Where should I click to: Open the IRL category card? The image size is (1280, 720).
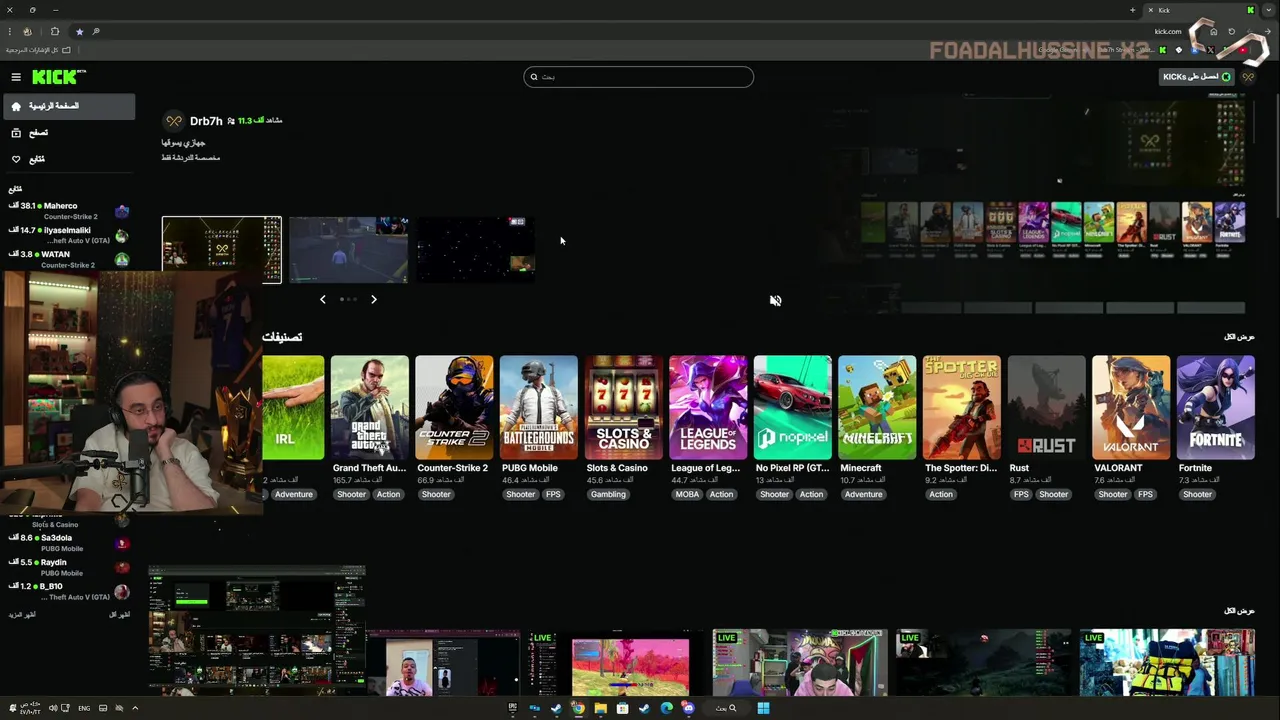[x=293, y=407]
